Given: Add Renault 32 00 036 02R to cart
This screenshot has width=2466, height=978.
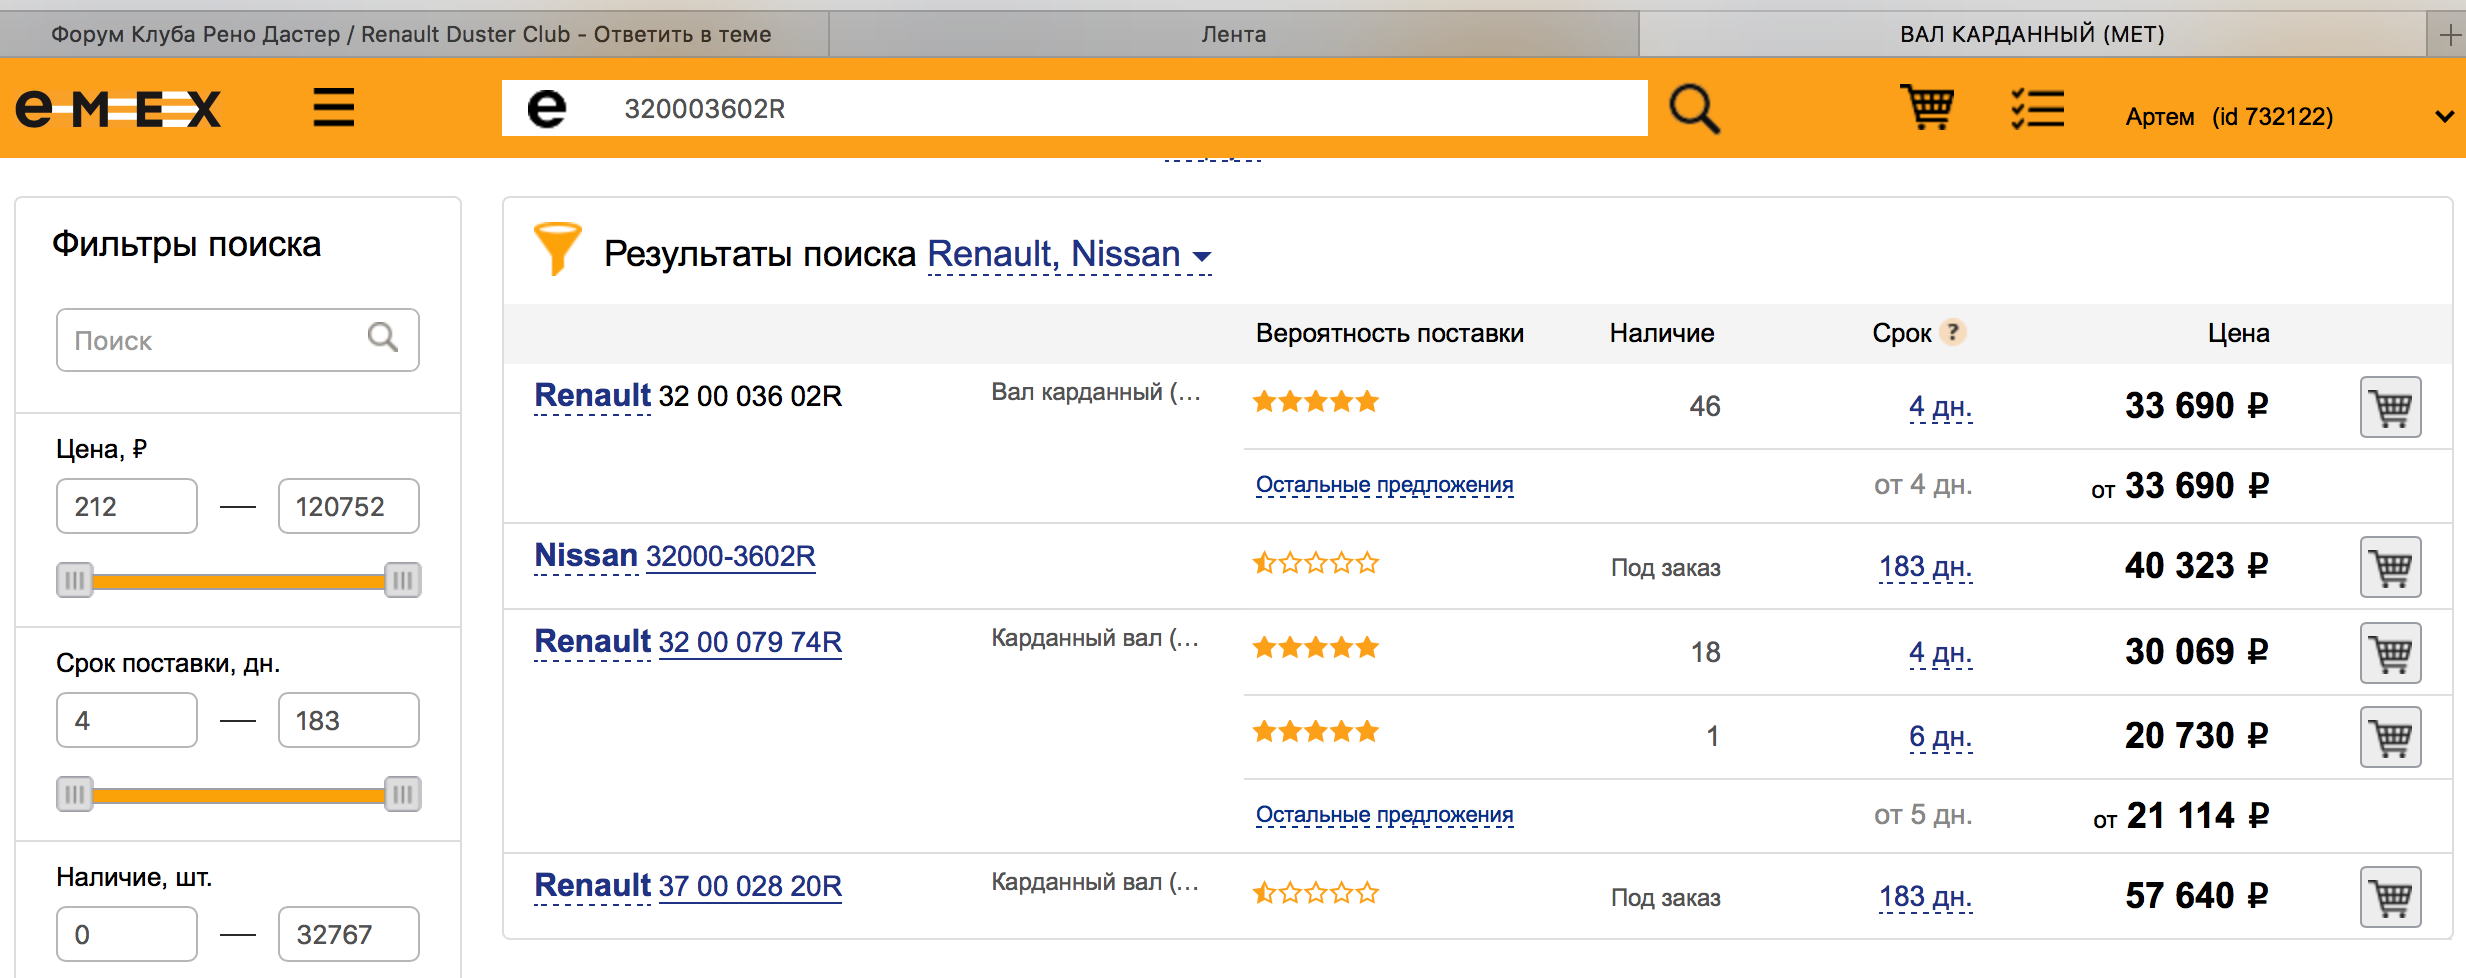Looking at the screenshot, I should coord(2390,407).
